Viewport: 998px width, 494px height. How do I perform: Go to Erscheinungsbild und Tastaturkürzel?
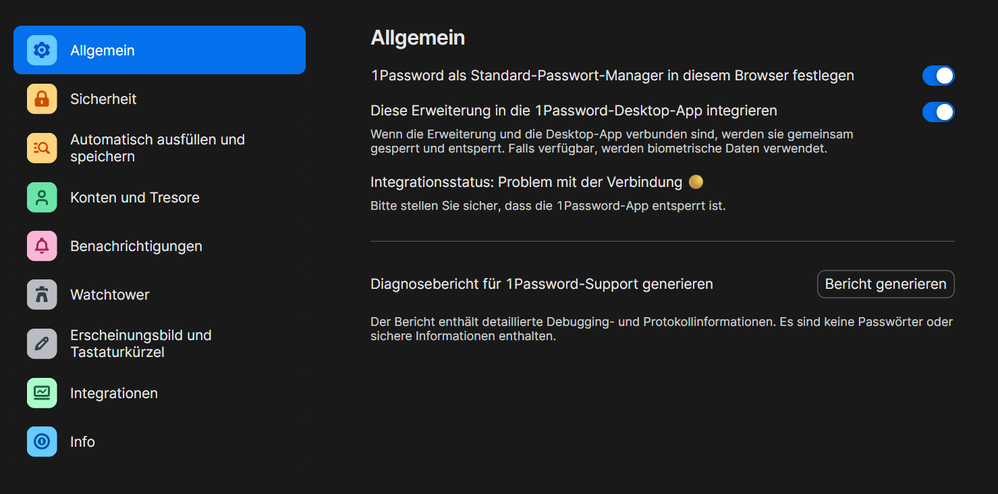(x=140, y=343)
